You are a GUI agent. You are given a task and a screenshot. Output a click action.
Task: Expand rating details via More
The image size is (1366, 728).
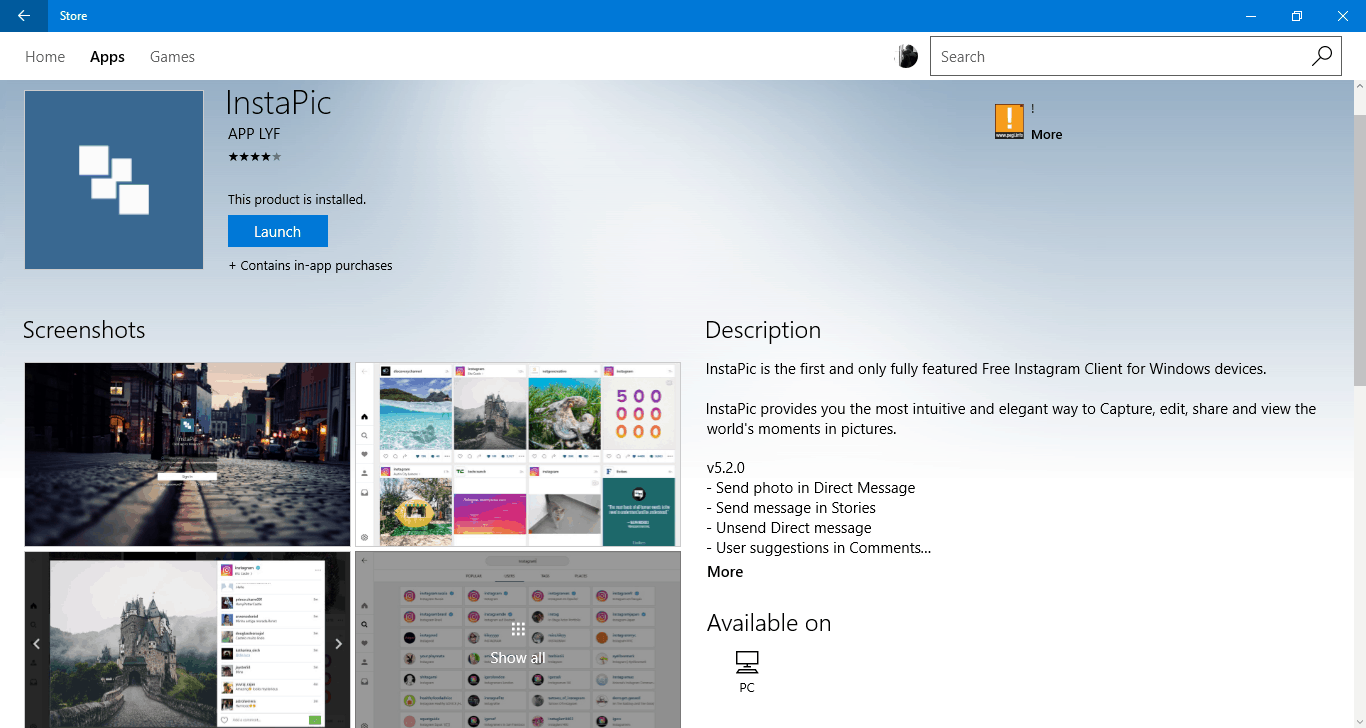point(1046,135)
